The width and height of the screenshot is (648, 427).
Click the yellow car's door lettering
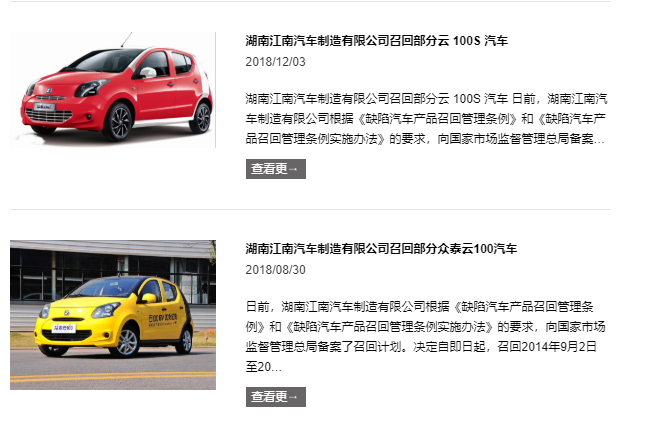162,320
